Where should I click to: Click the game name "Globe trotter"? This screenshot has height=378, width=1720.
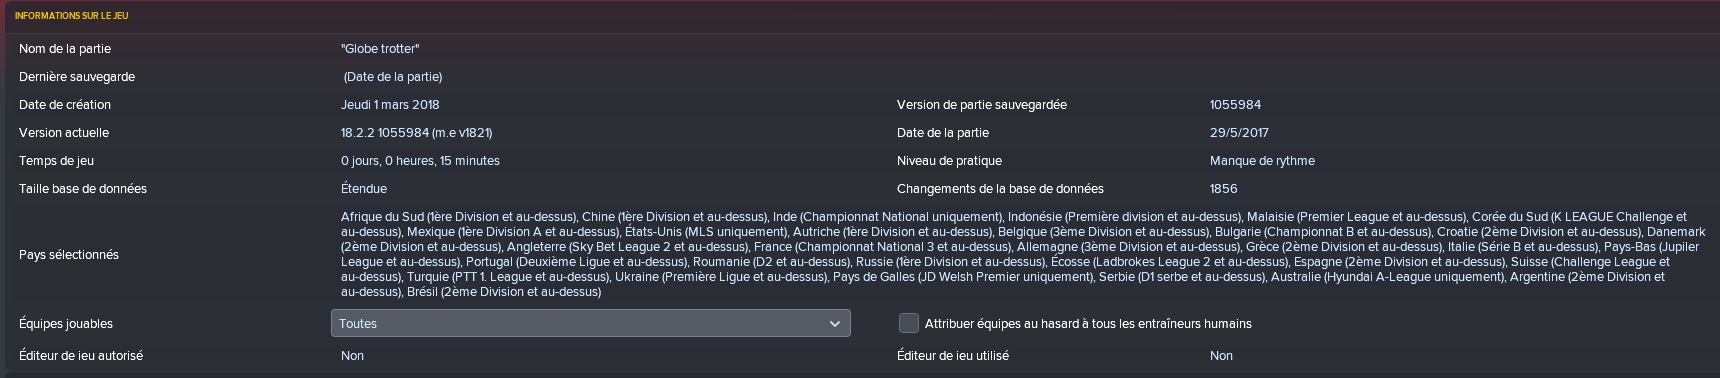click(380, 49)
